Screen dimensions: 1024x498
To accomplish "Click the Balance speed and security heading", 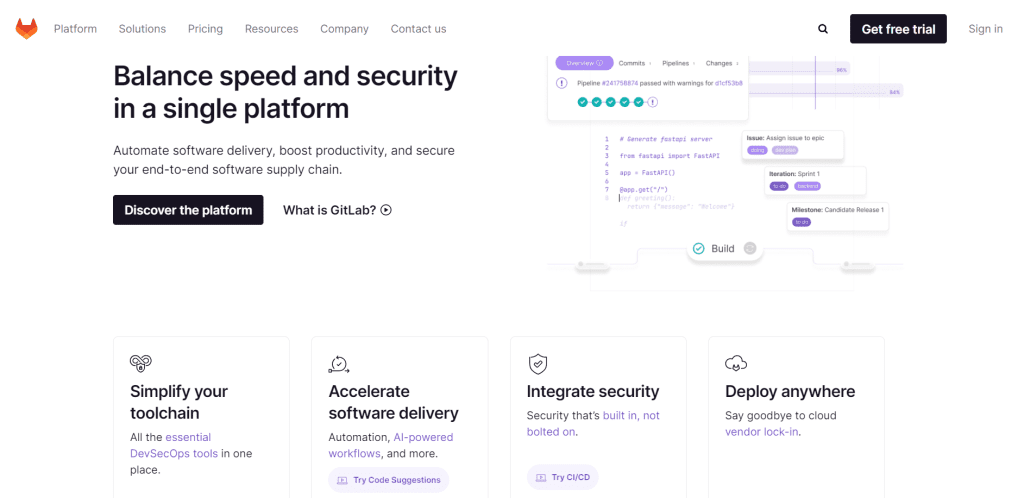I will pyautogui.click(x=285, y=92).
